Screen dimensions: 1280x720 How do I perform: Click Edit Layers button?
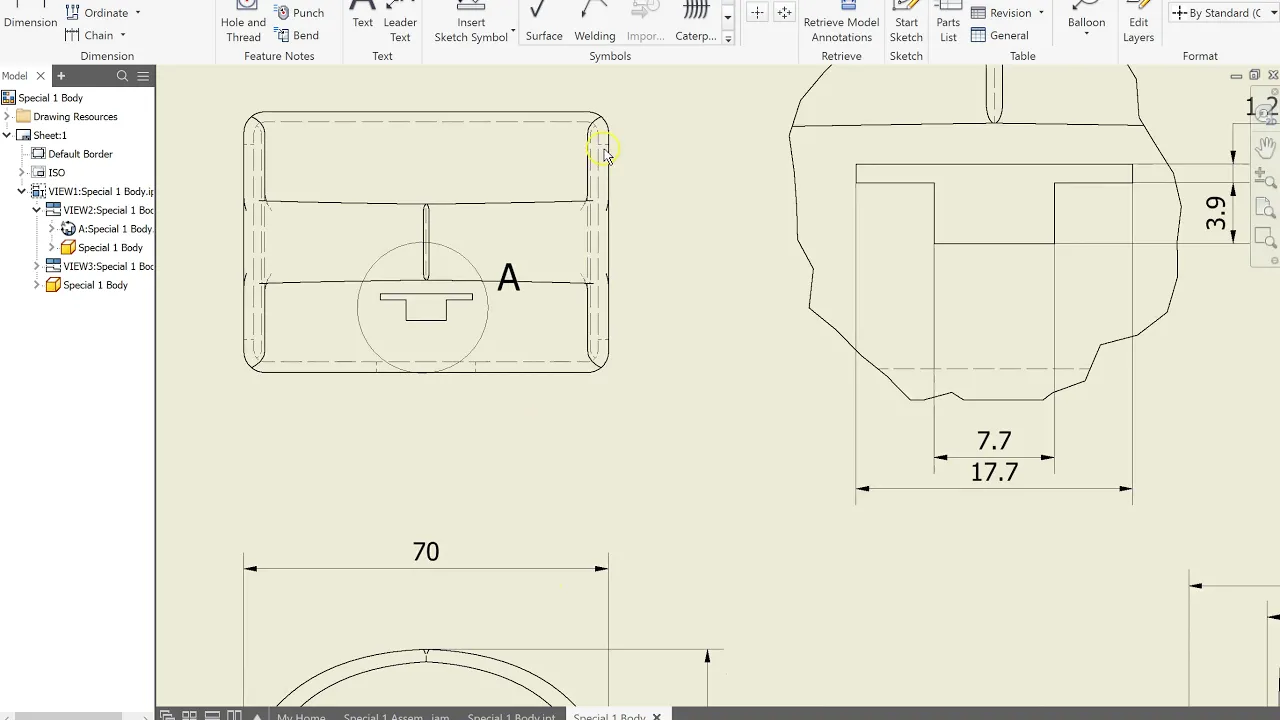coord(1138,22)
